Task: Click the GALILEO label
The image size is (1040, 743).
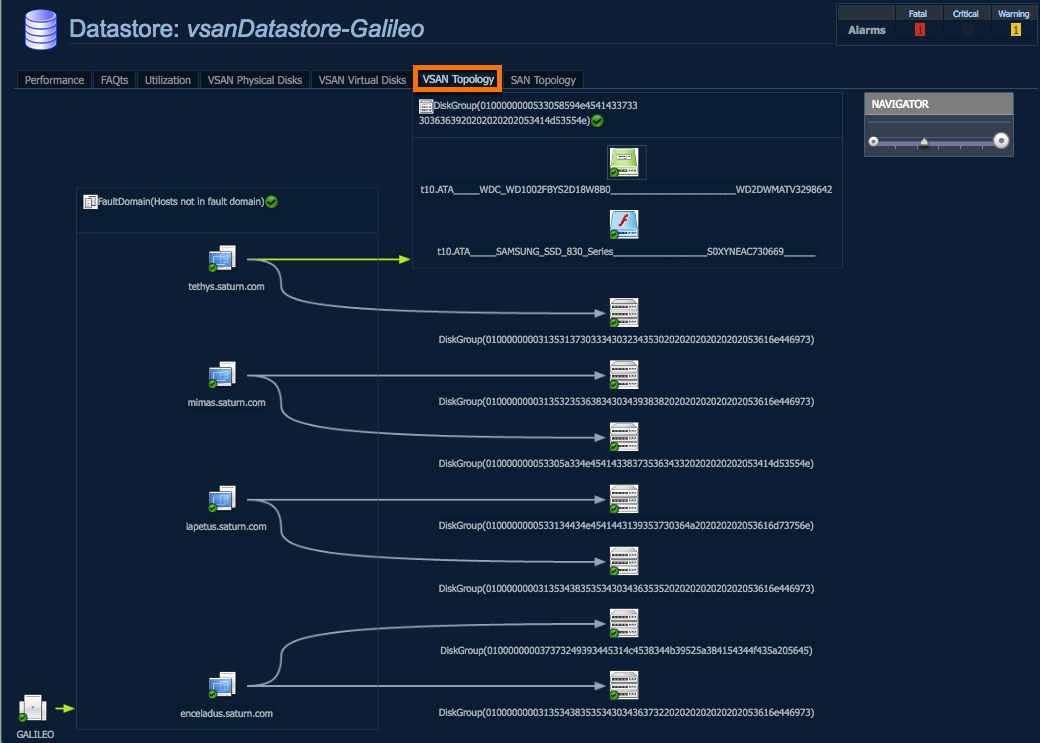Action: coord(35,734)
